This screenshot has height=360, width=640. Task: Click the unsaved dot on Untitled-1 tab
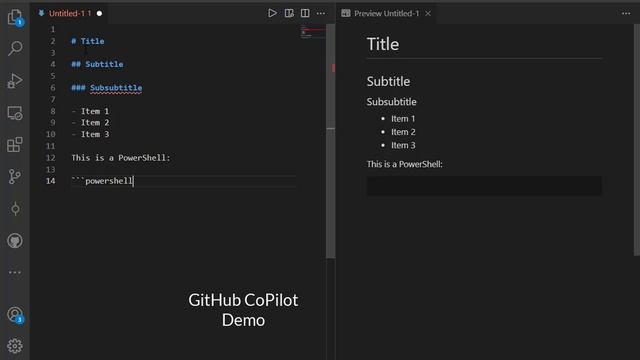pos(99,13)
